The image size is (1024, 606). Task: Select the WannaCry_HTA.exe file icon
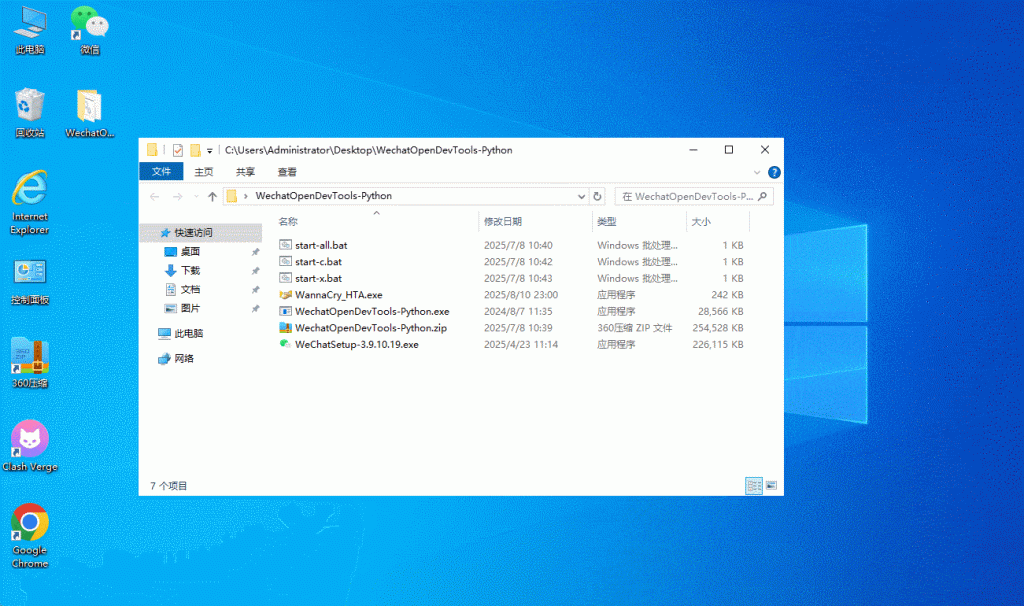coord(285,295)
